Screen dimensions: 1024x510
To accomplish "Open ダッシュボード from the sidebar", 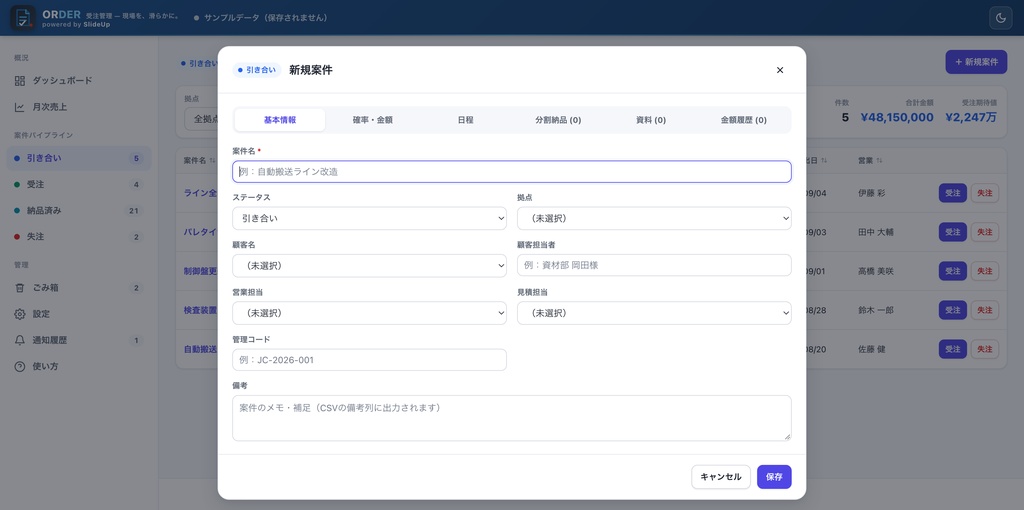I will tap(79, 80).
